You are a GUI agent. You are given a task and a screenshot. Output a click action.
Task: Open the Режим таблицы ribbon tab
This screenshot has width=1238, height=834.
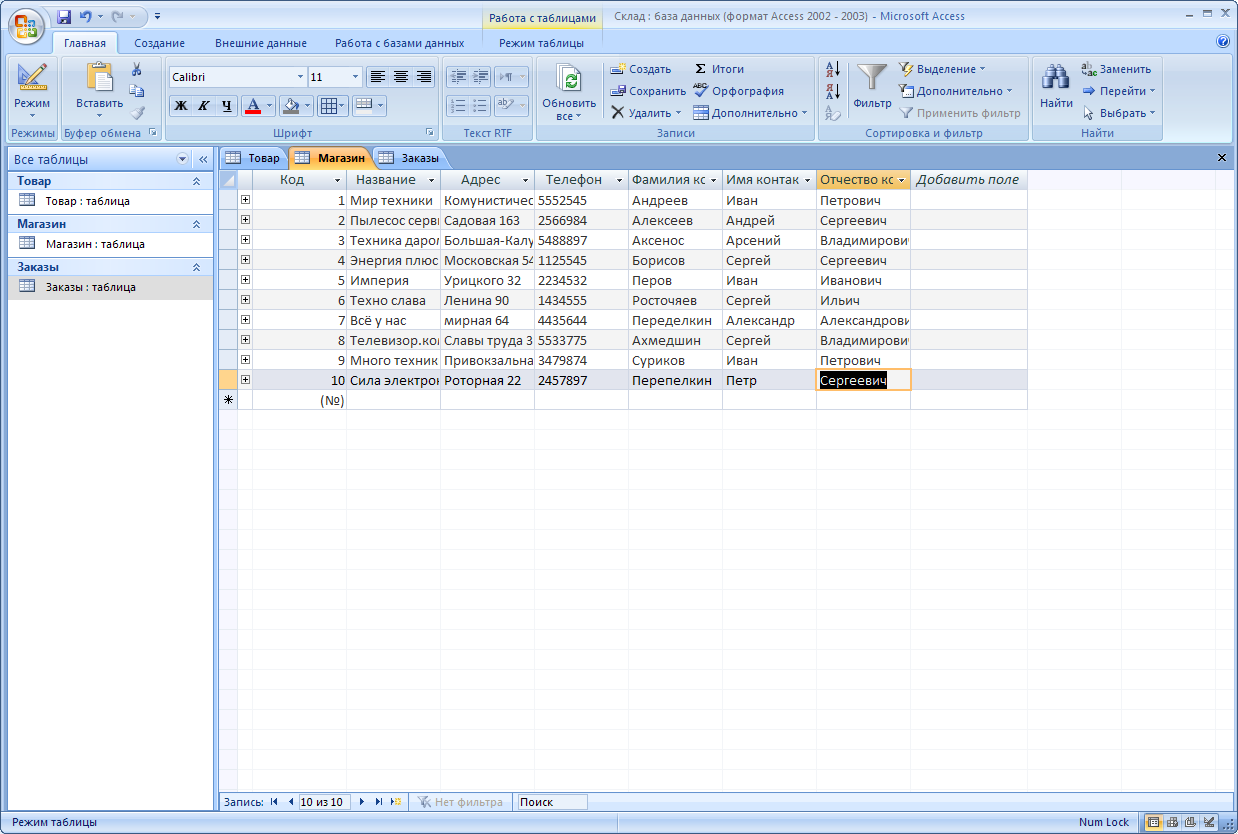[541, 43]
